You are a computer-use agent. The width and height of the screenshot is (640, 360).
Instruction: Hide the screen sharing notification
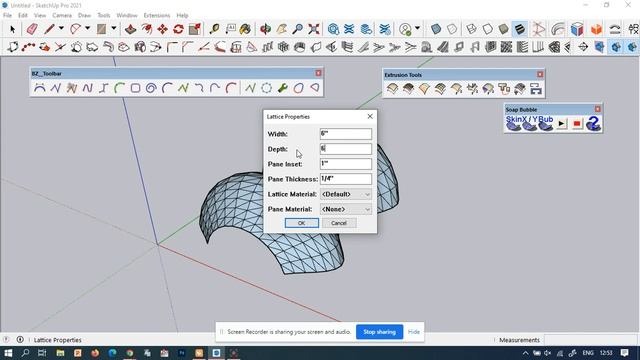(x=414, y=332)
